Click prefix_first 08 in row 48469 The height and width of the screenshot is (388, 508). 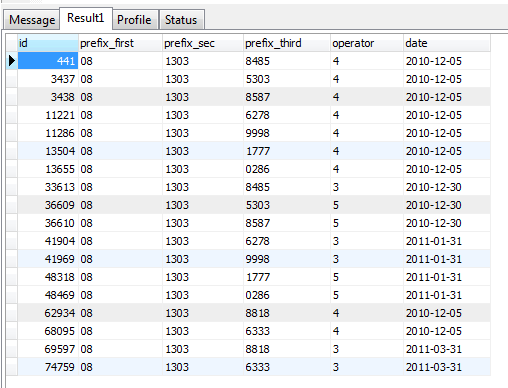point(120,295)
